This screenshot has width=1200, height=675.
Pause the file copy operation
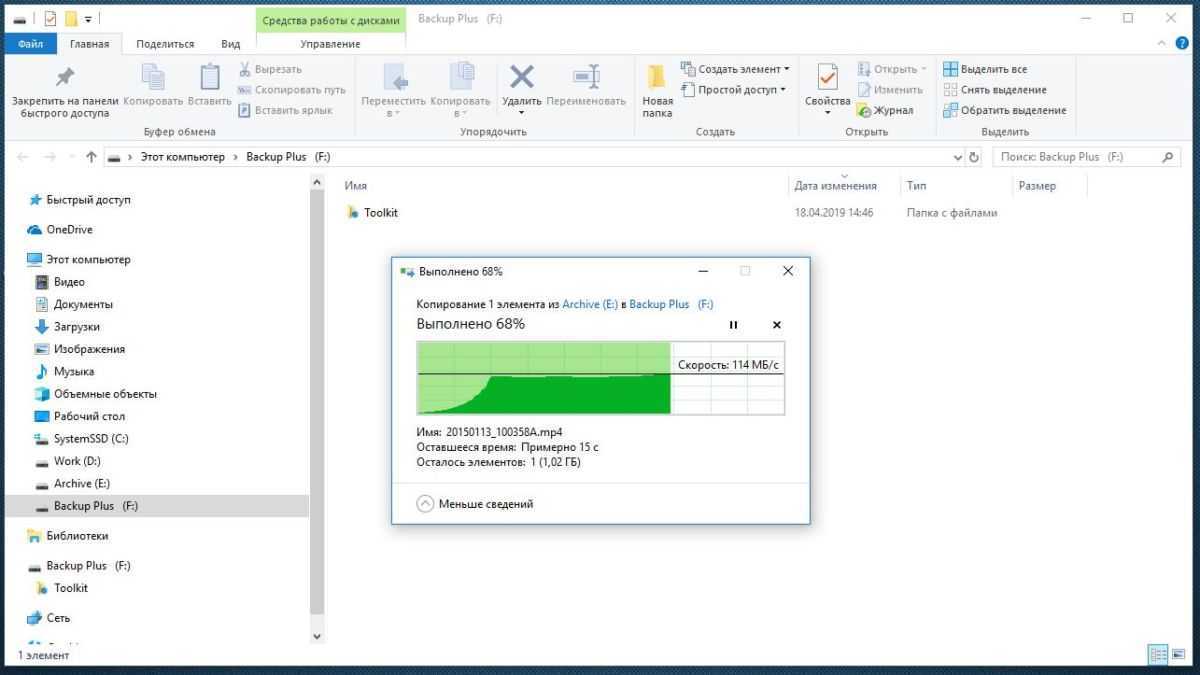733,325
